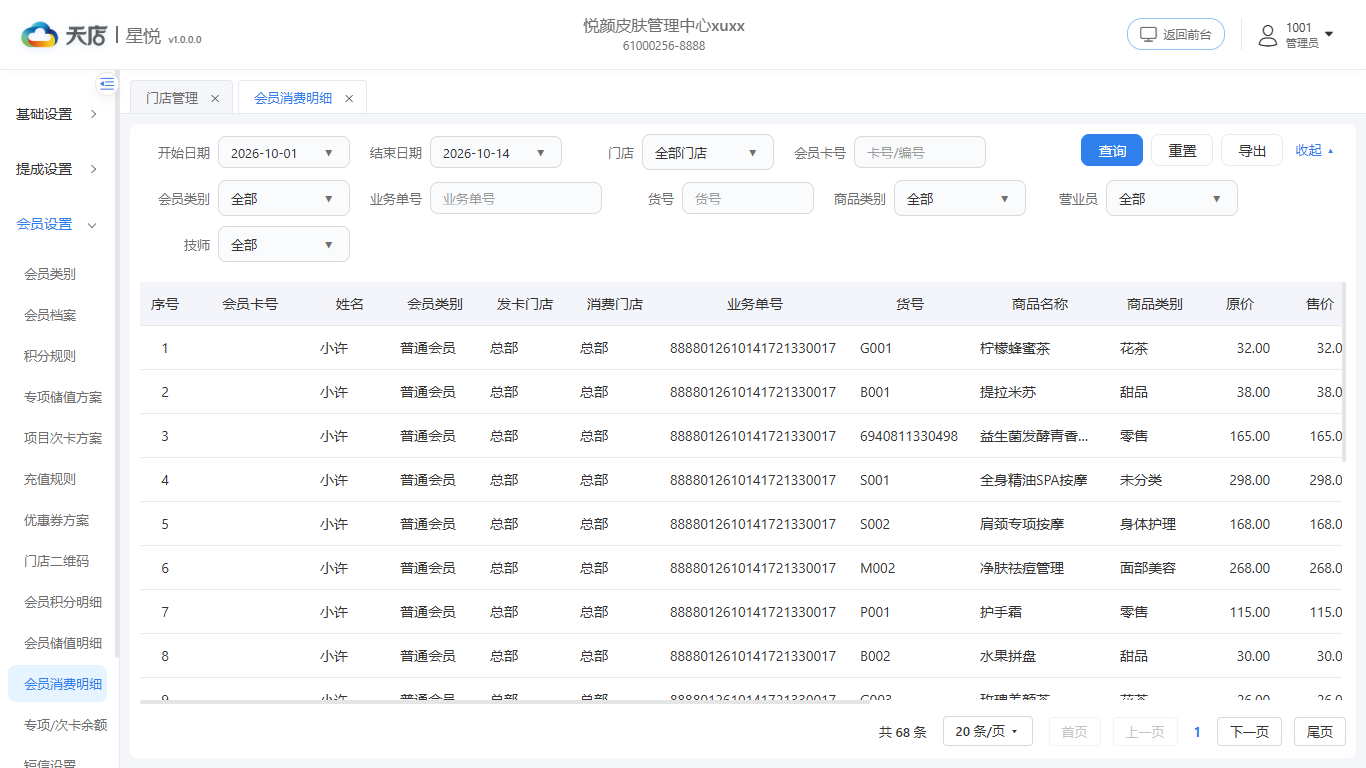Expand the 基础设置 menu section

tap(58, 114)
